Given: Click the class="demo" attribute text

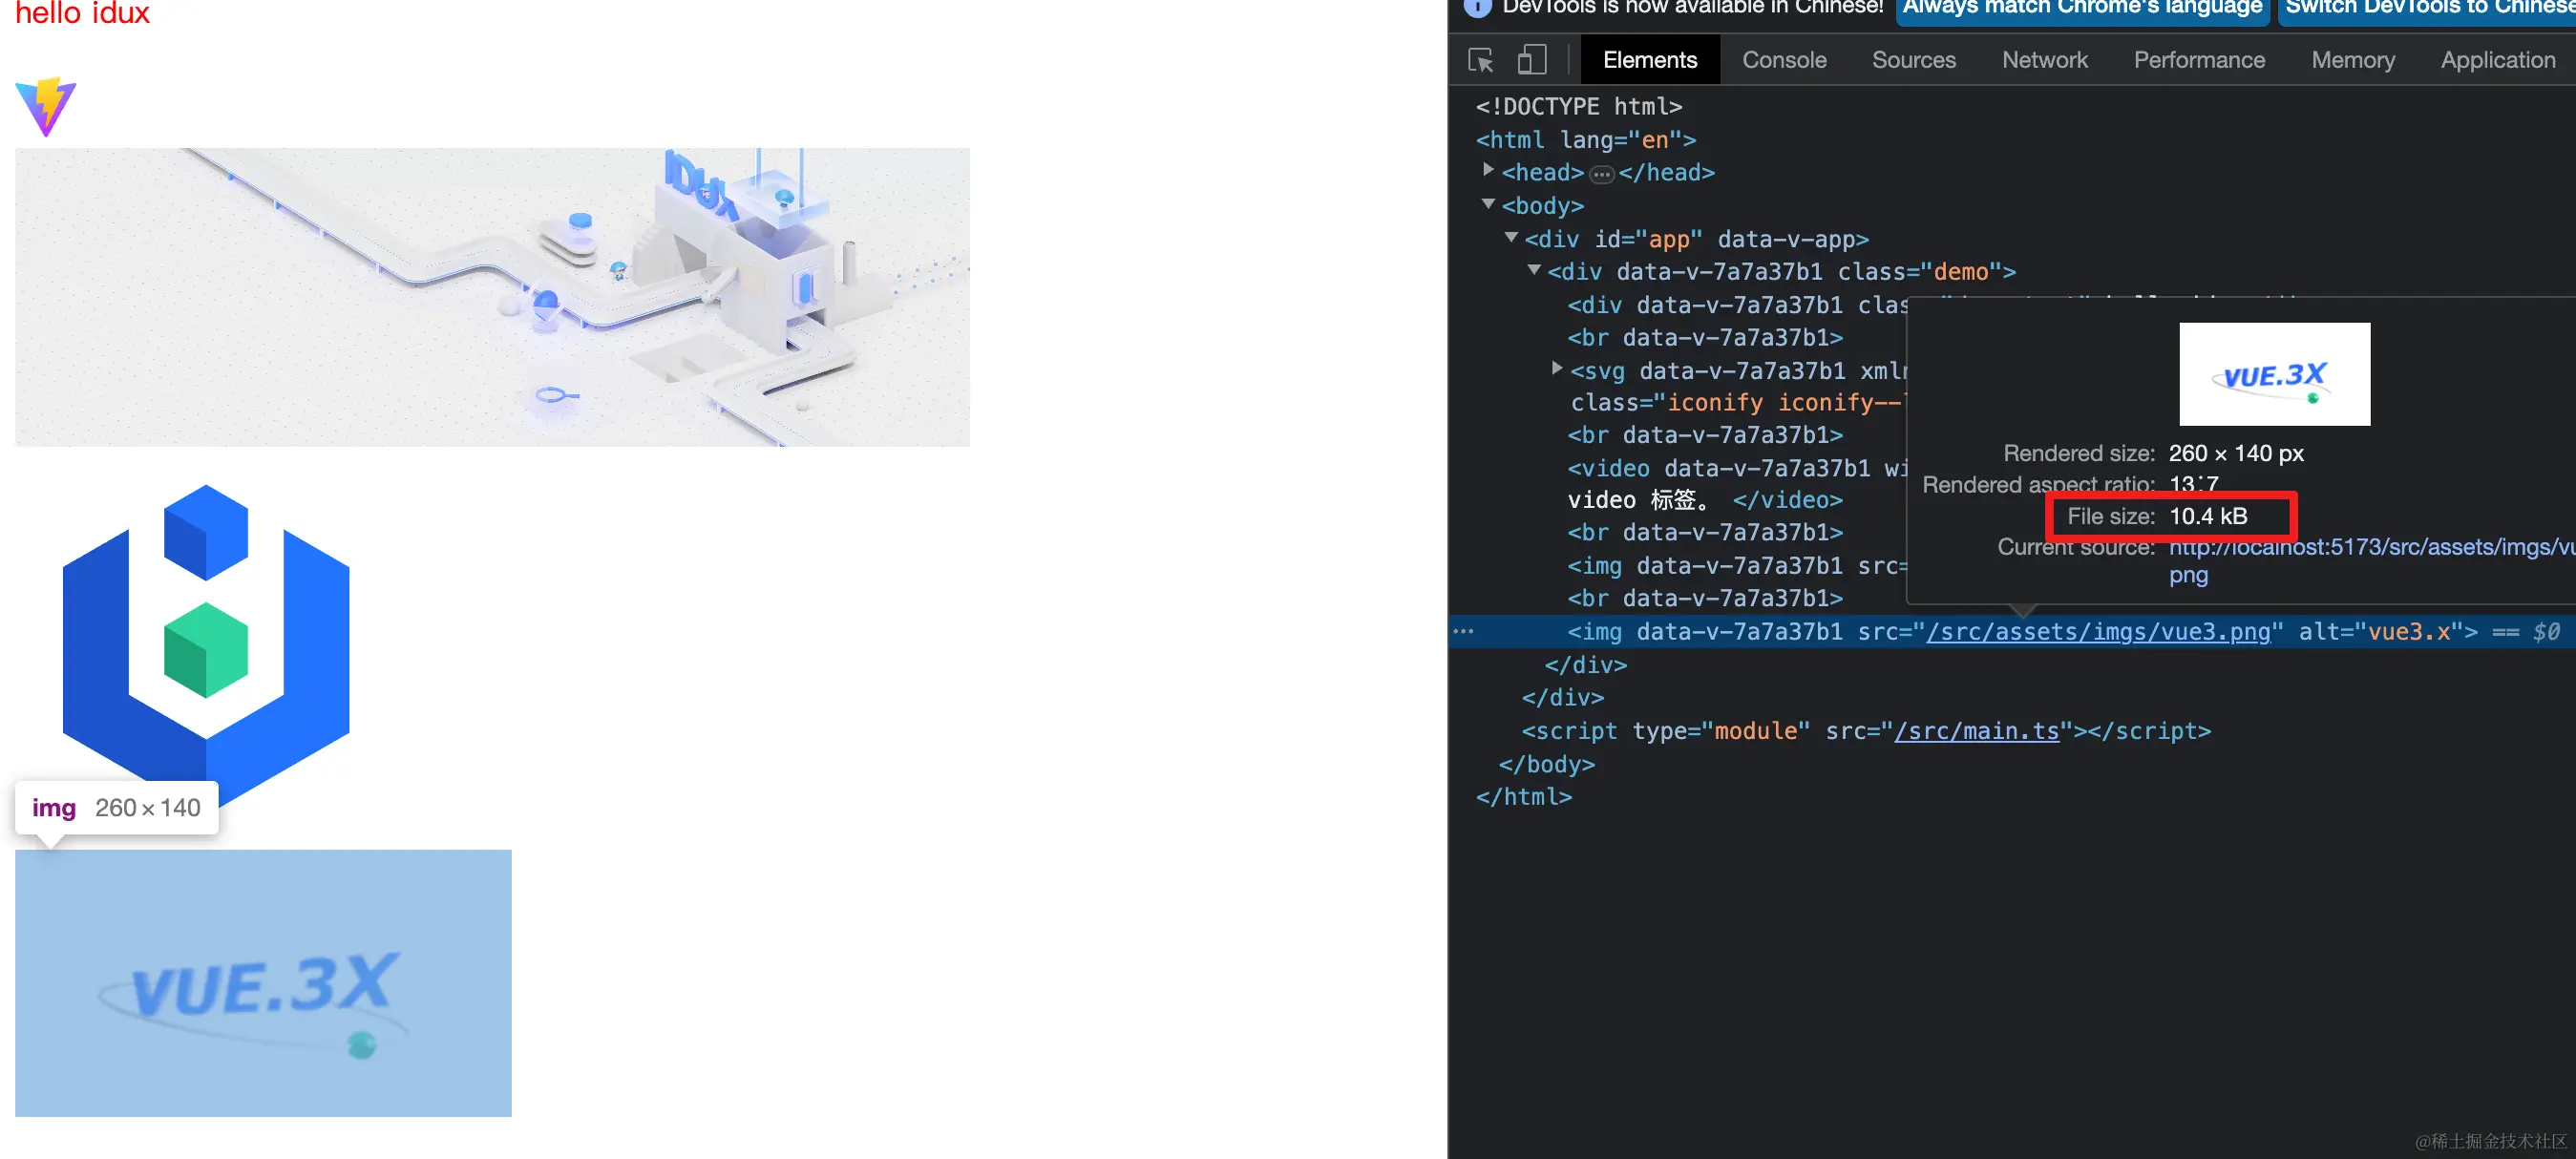Looking at the screenshot, I should [1919, 272].
